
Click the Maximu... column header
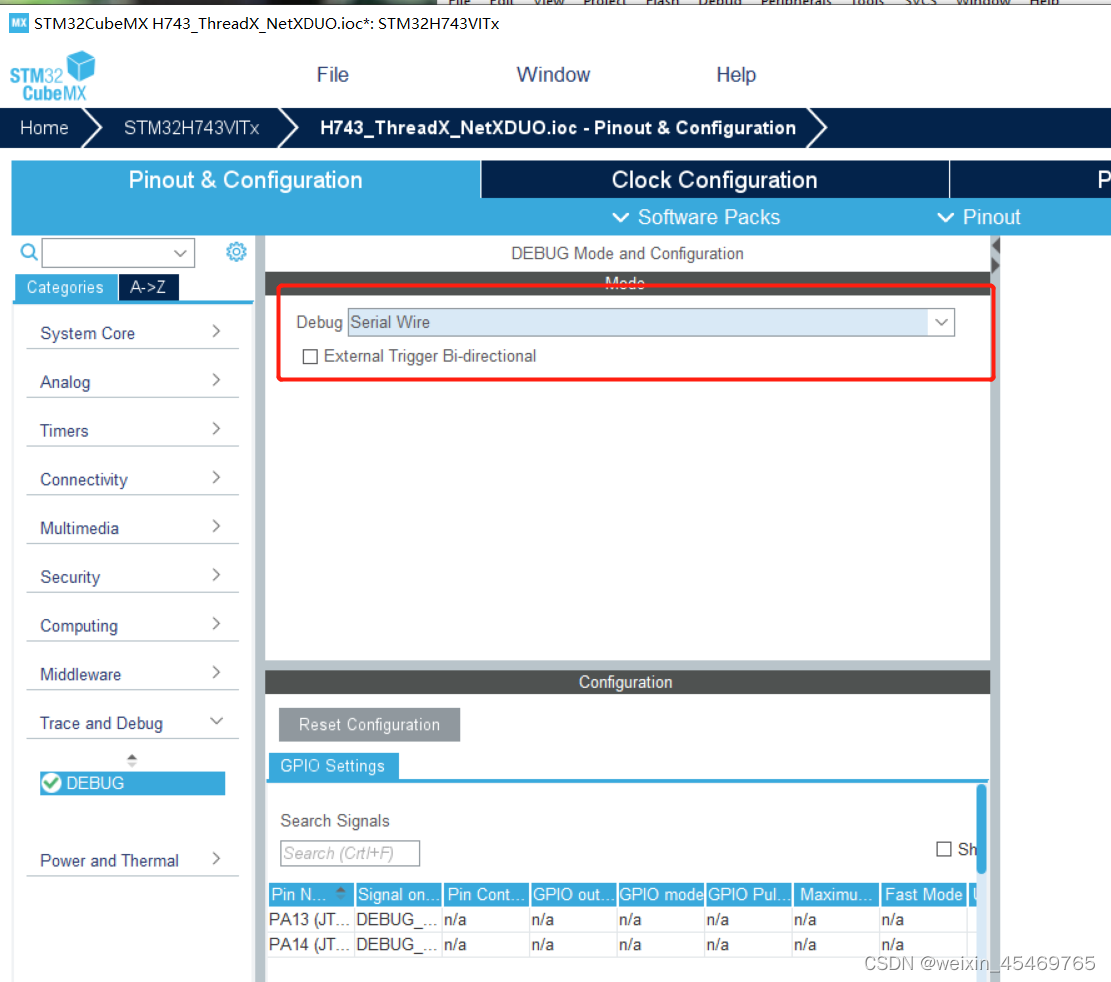tap(836, 895)
